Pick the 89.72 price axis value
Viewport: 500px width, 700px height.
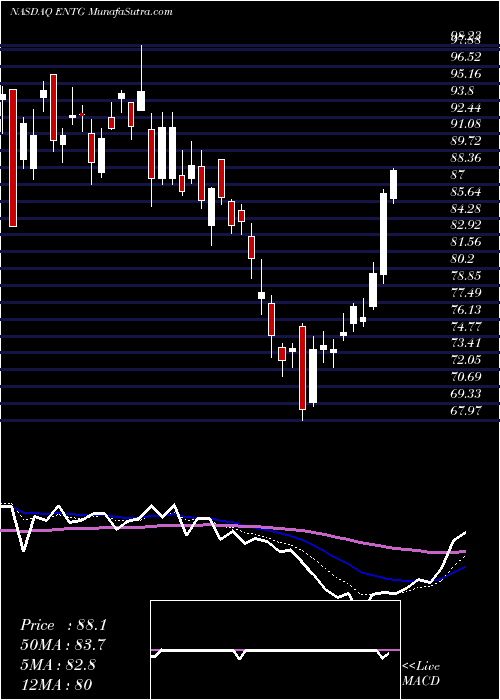coord(466,141)
